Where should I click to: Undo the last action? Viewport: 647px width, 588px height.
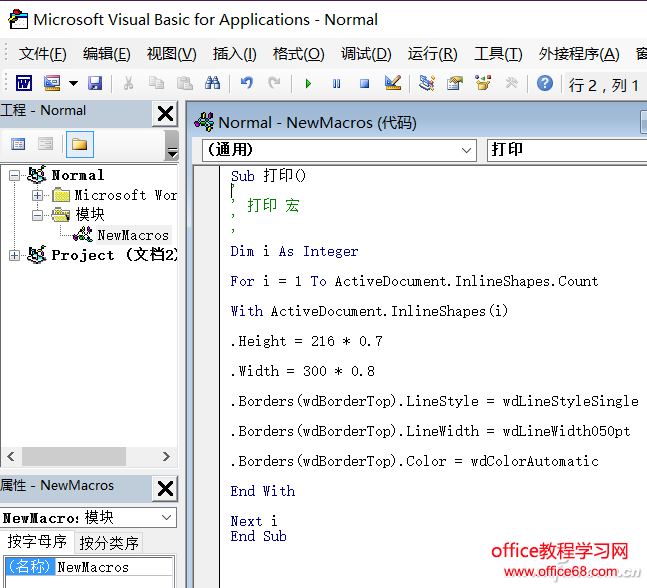[247, 84]
